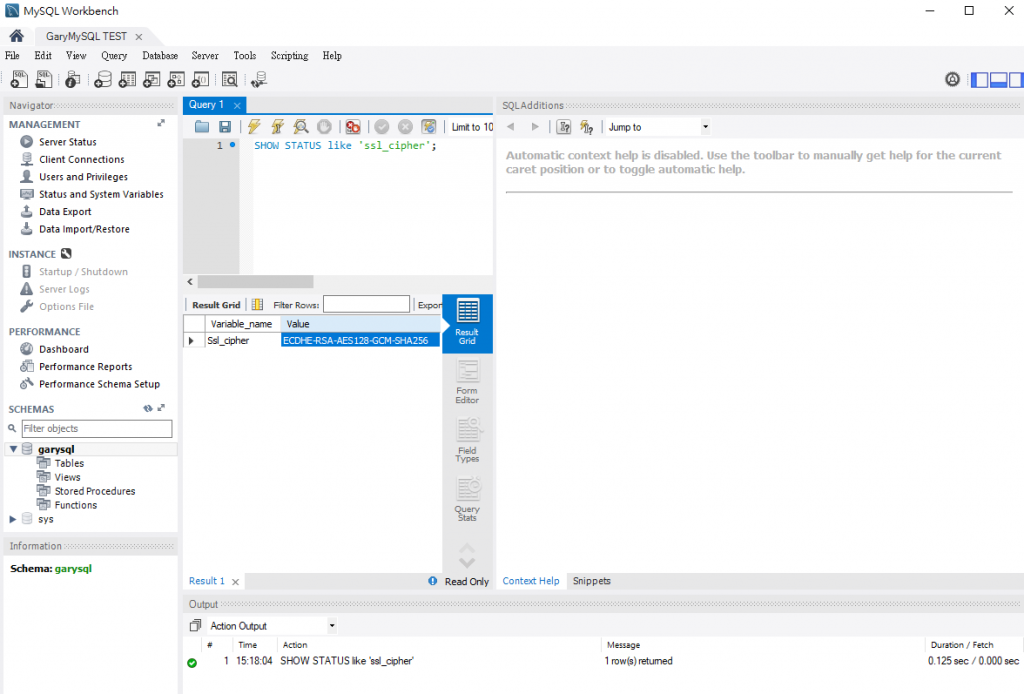
Task: Open Status and System Variables
Action: tap(101, 194)
